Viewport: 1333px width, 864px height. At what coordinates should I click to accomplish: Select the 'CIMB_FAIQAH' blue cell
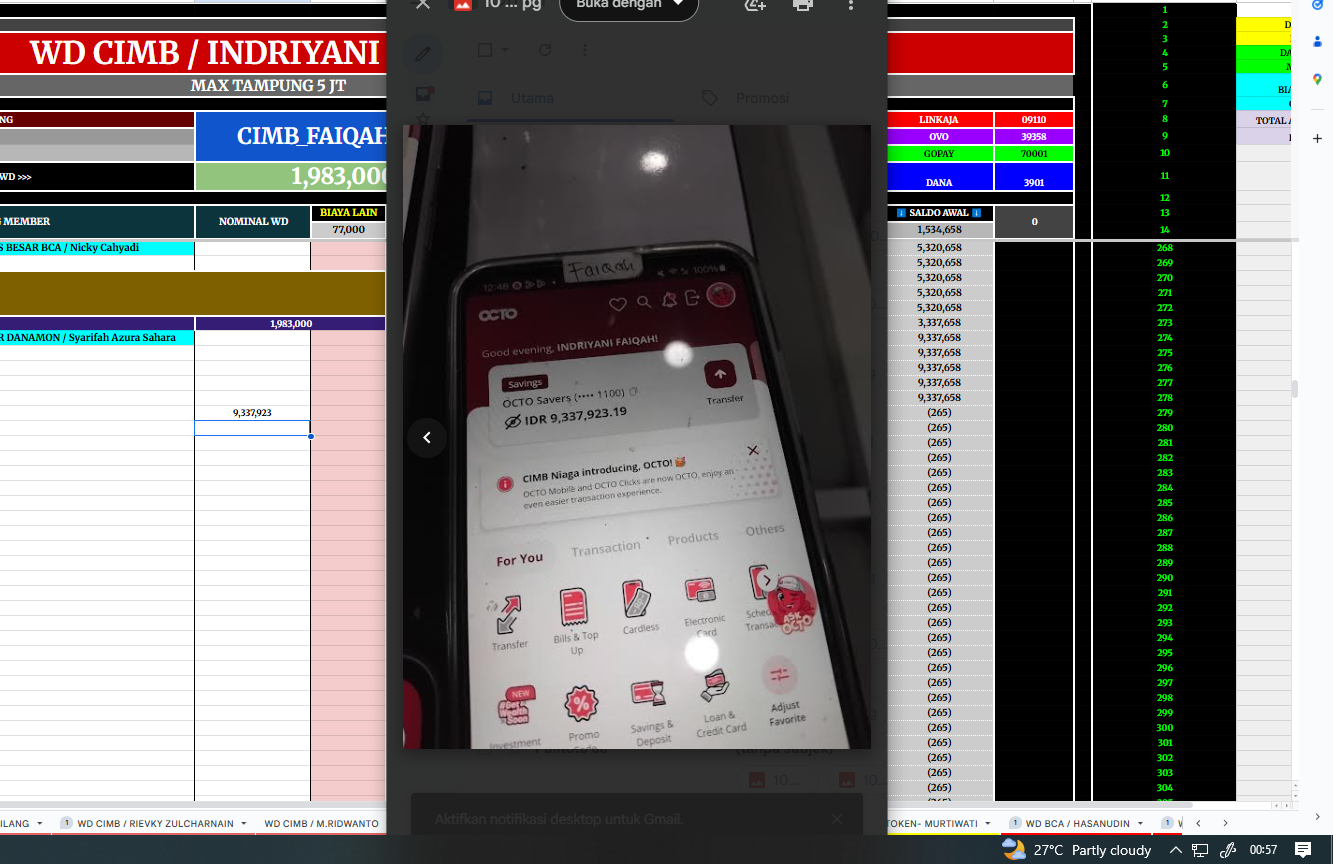pyautogui.click(x=291, y=136)
